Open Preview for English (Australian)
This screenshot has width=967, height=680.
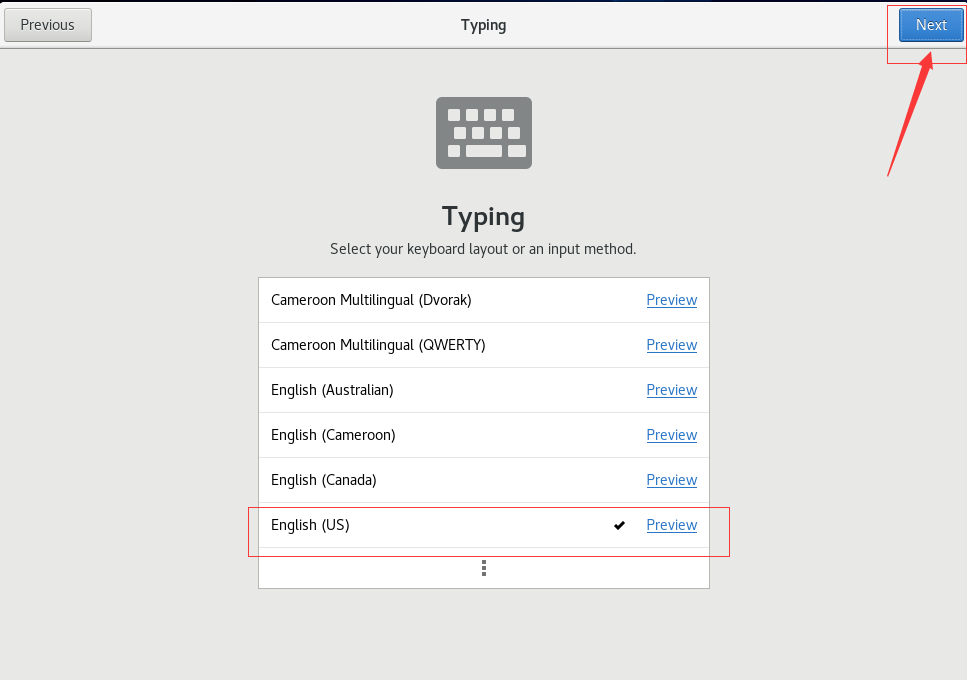(672, 390)
